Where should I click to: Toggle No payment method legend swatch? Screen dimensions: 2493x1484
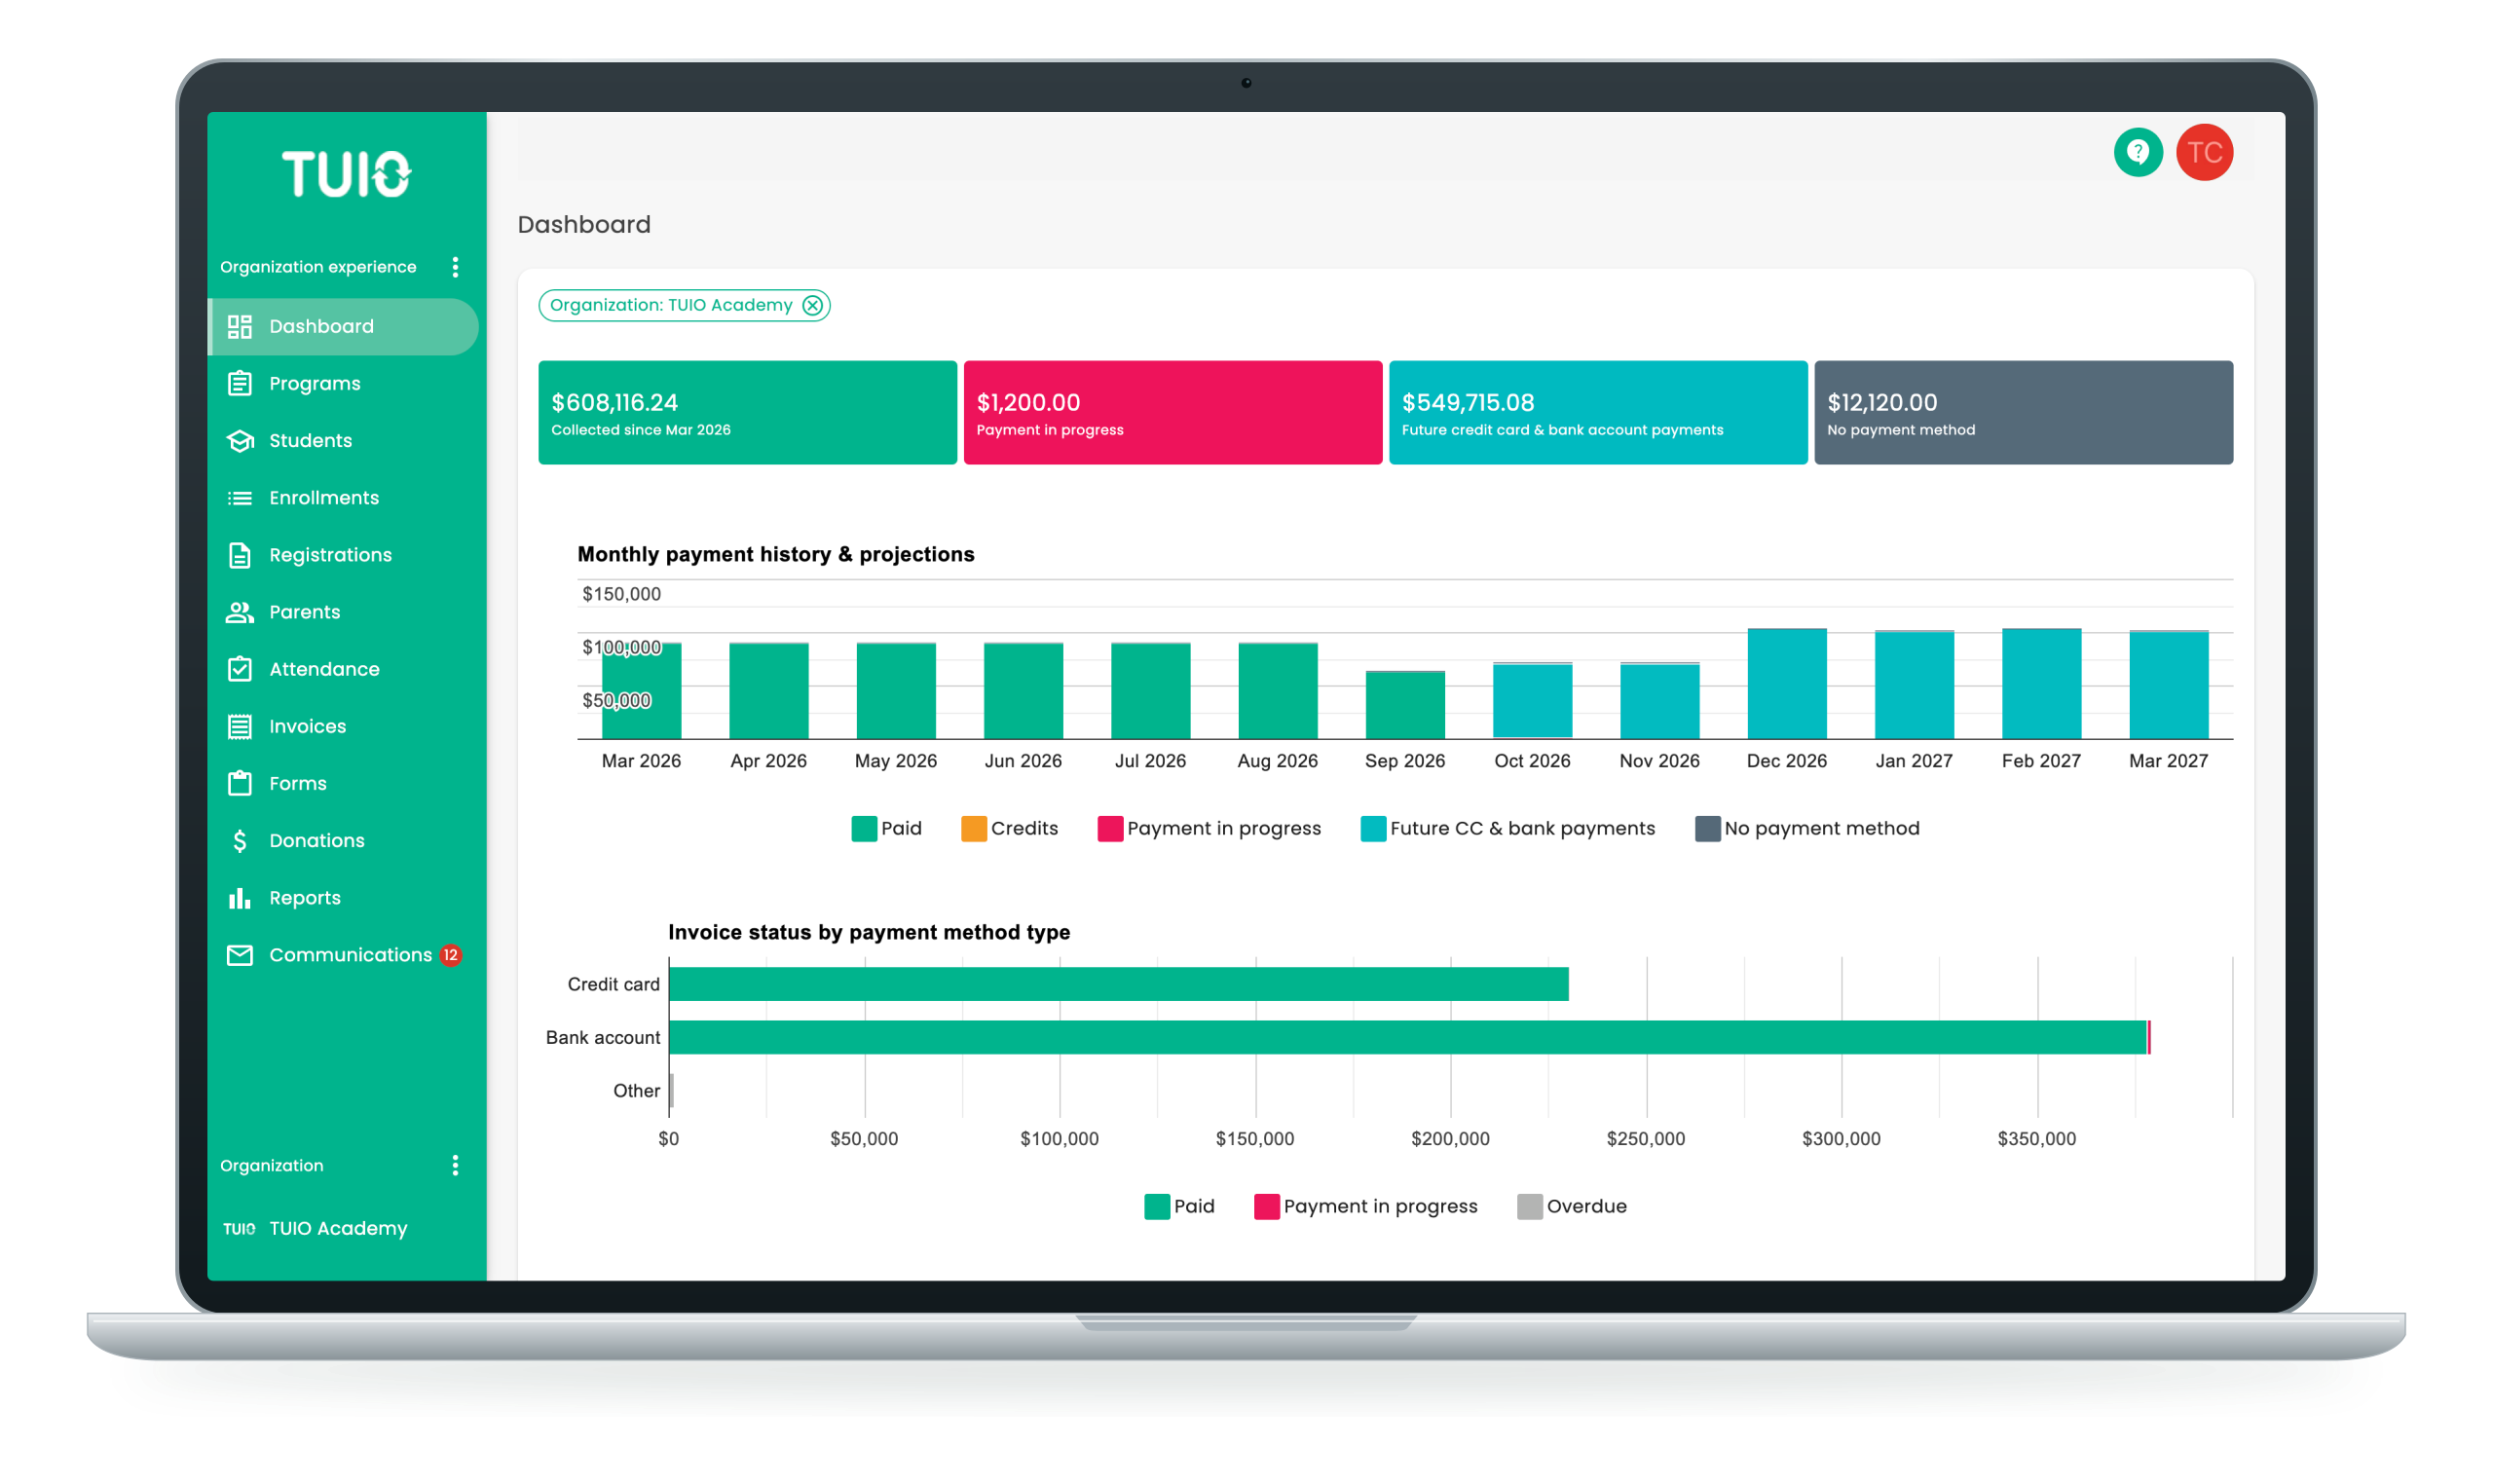point(1707,828)
